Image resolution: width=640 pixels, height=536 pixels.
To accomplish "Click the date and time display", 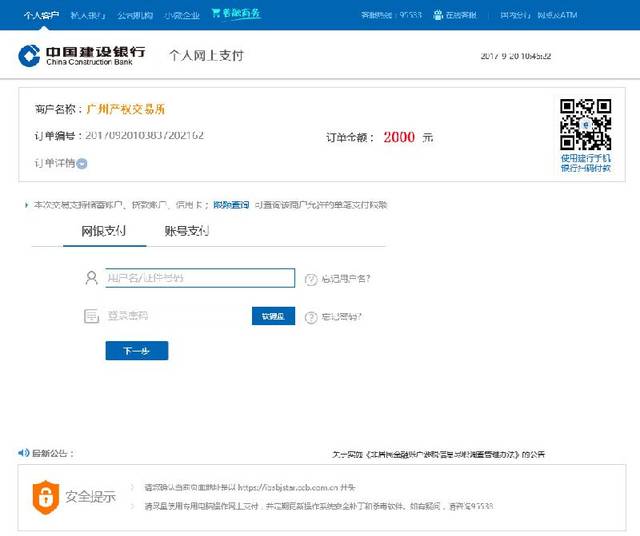I will coord(516,56).
